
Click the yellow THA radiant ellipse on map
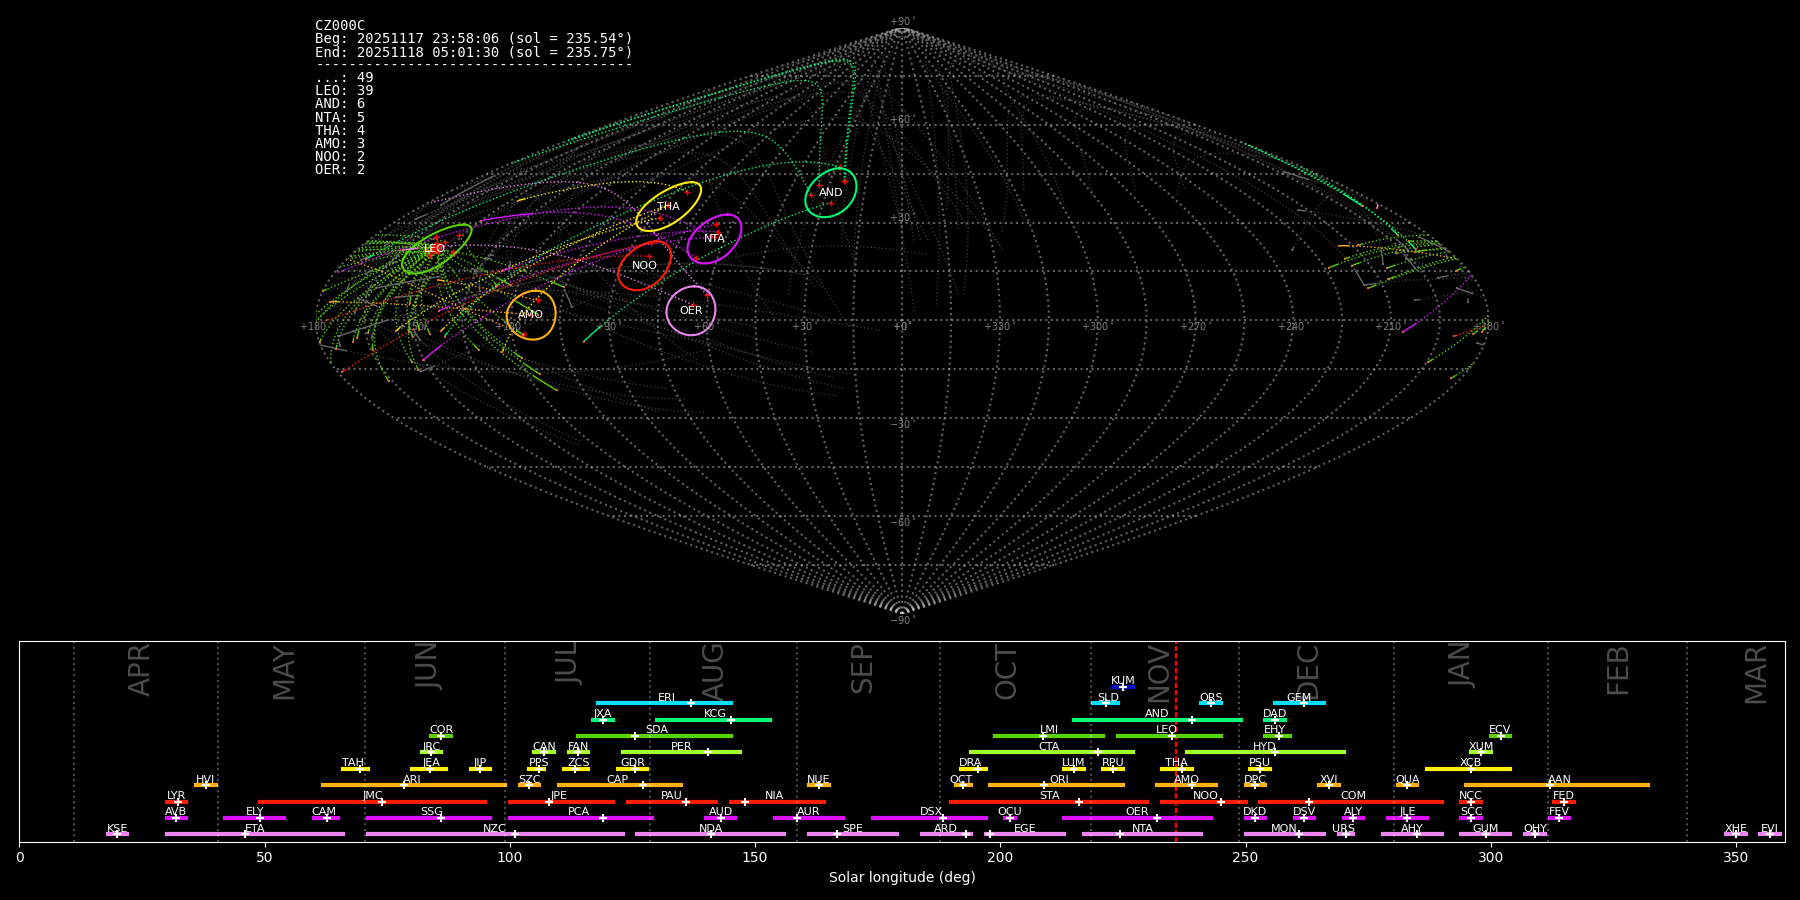(668, 206)
